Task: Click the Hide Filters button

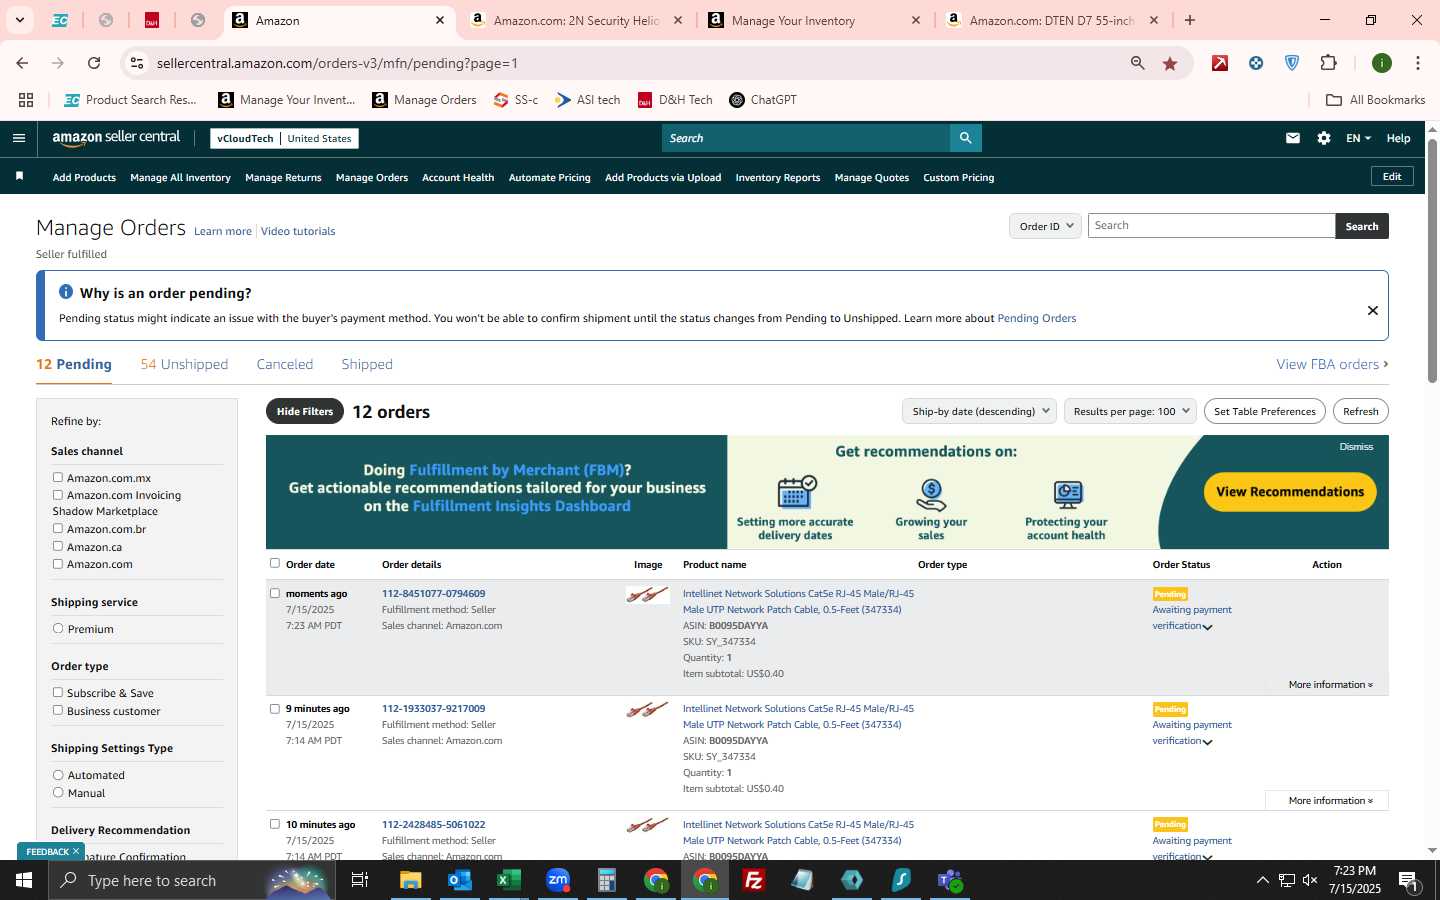Action: (x=305, y=411)
